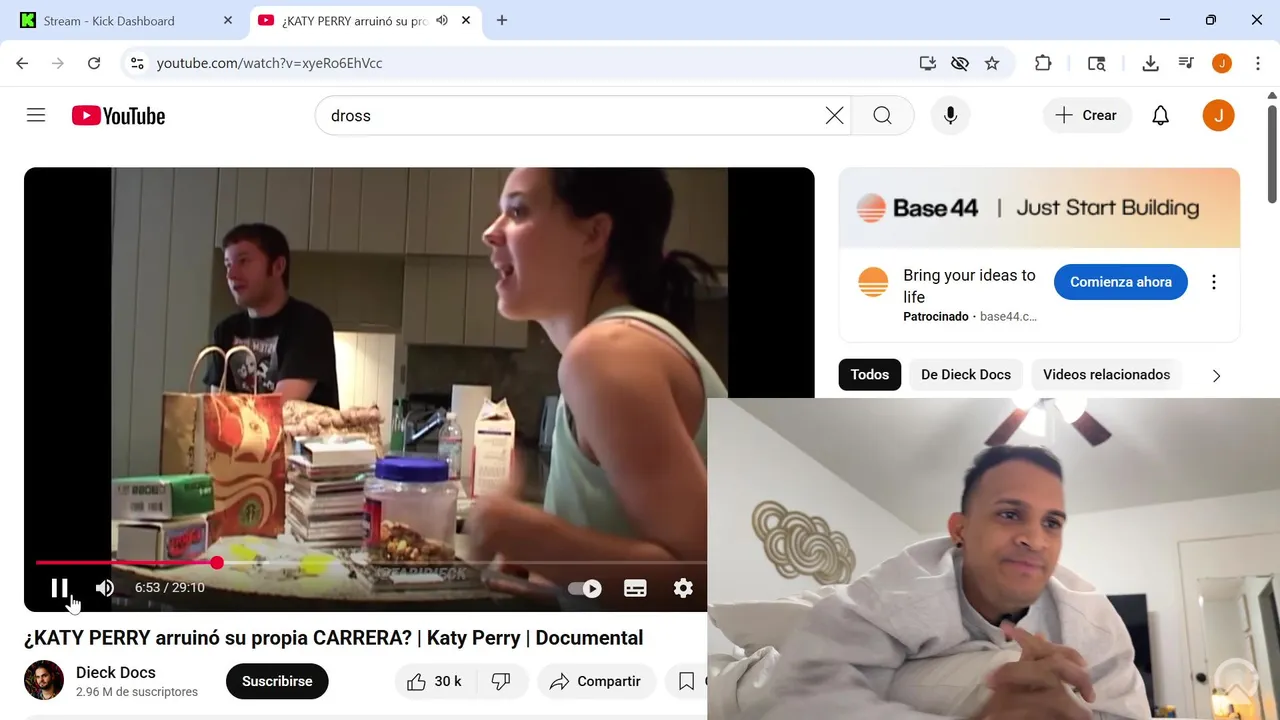Click the Compartir share button
This screenshot has width=1280, height=720.
[596, 681]
